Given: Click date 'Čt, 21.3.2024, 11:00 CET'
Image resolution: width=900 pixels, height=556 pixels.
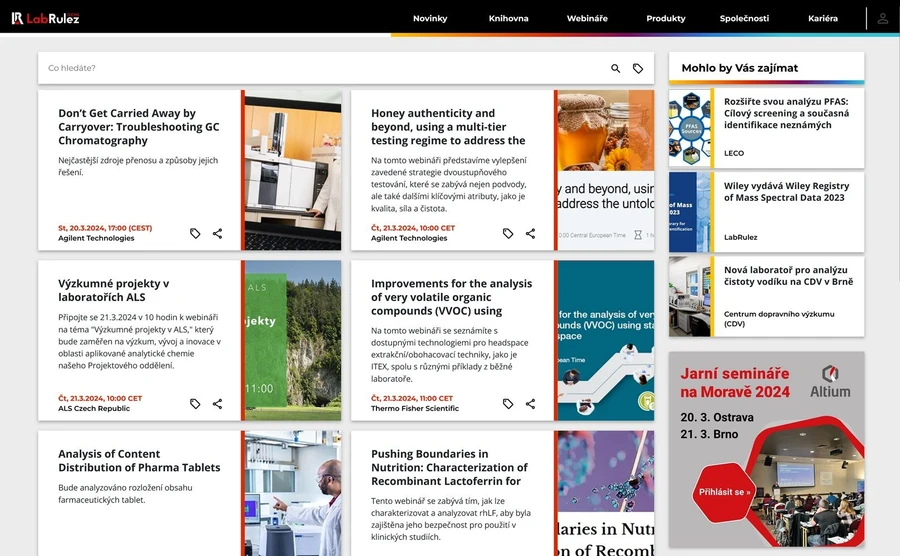Looking at the screenshot, I should click(x=412, y=398).
